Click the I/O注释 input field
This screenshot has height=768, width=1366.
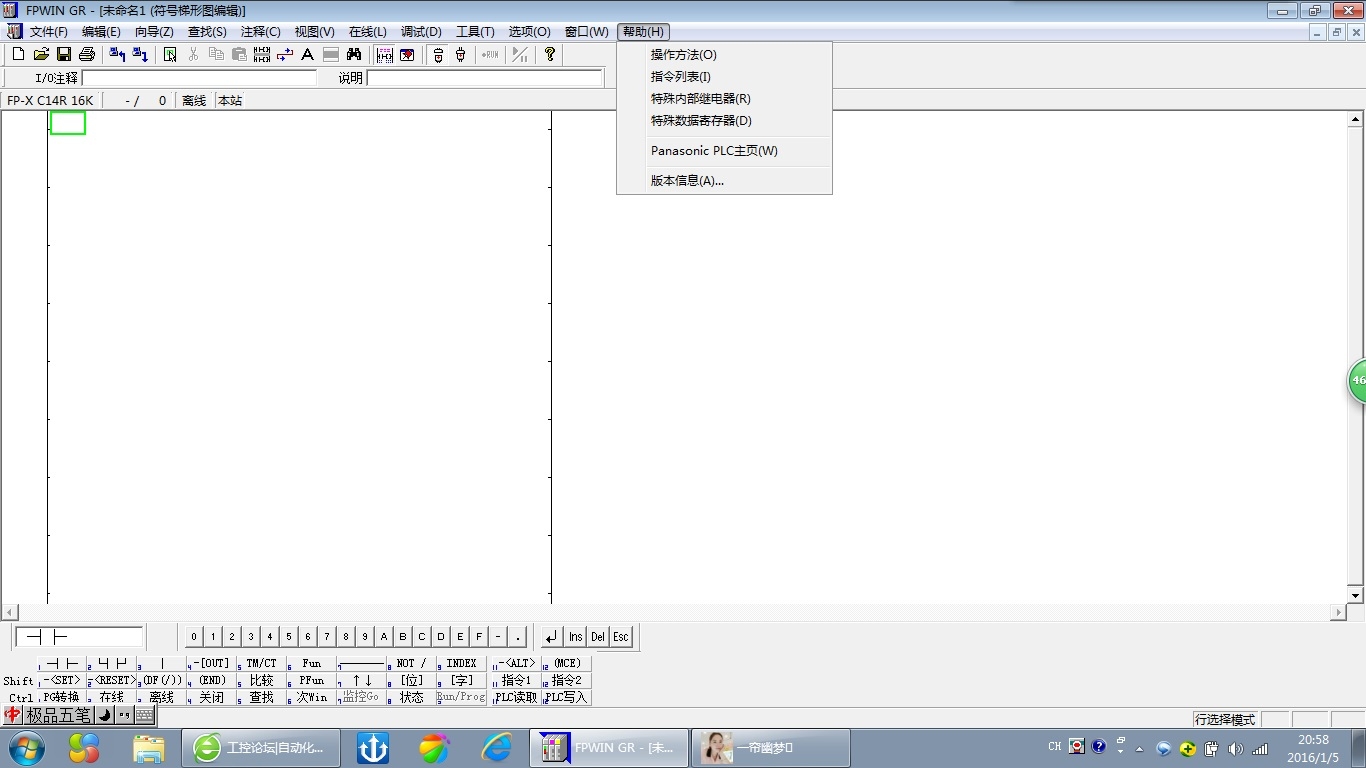[199, 78]
